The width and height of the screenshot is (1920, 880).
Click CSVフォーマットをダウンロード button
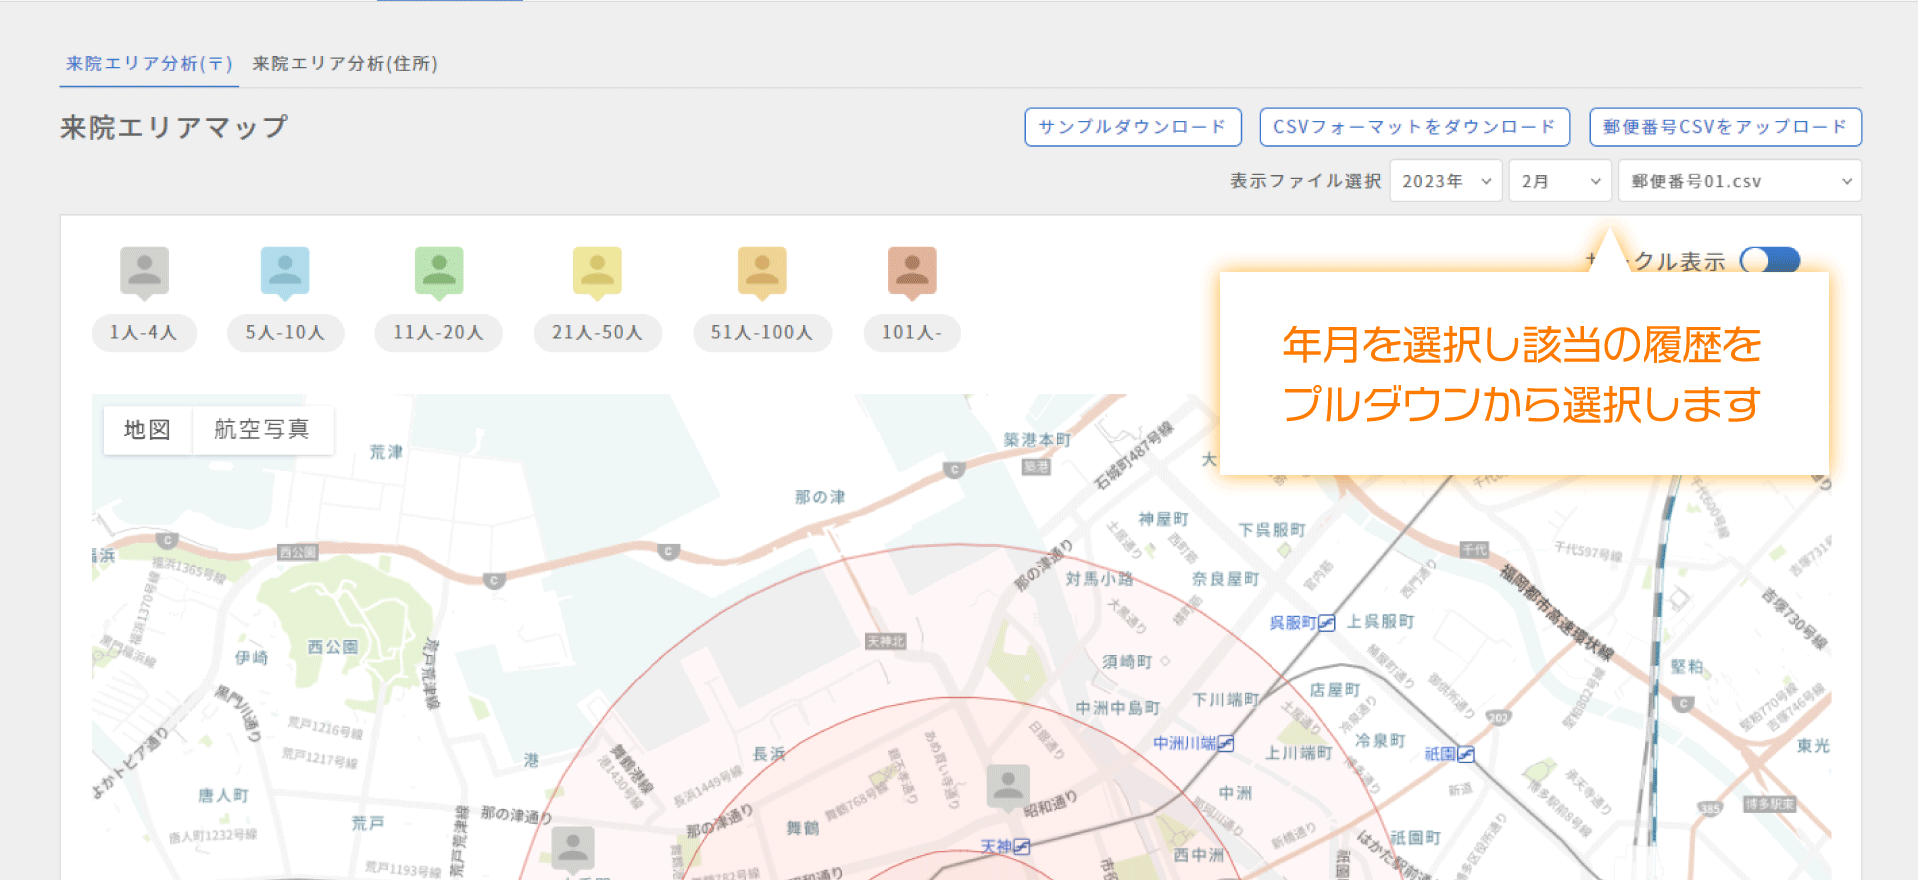[x=1415, y=127]
